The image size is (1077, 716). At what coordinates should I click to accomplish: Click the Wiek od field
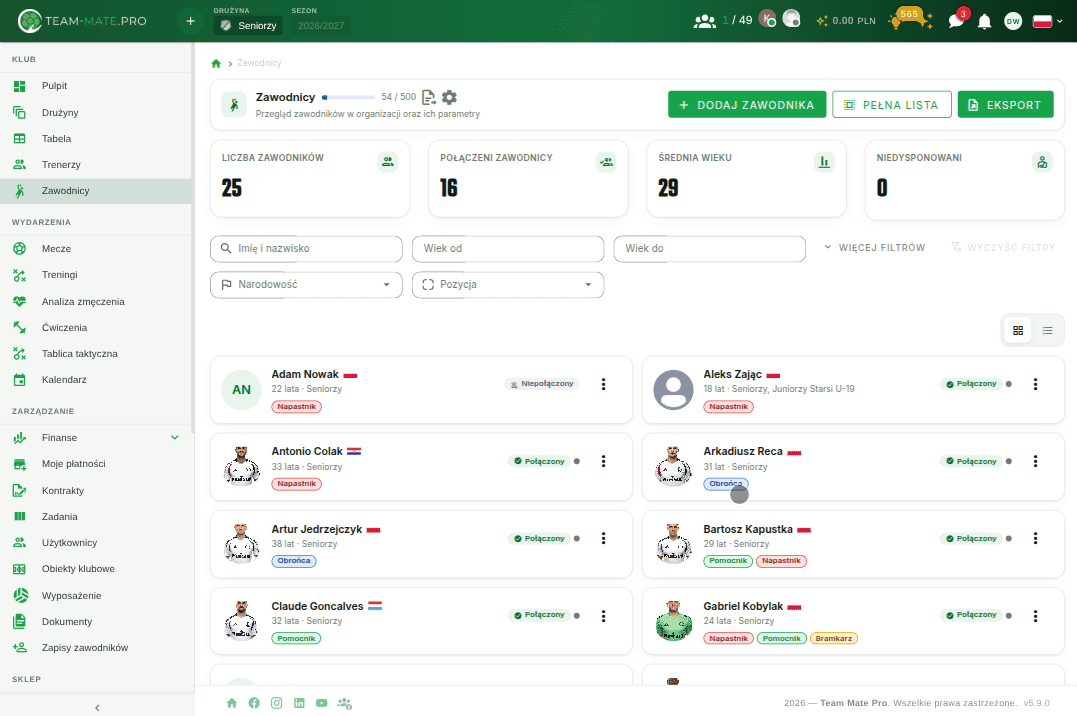(x=508, y=249)
